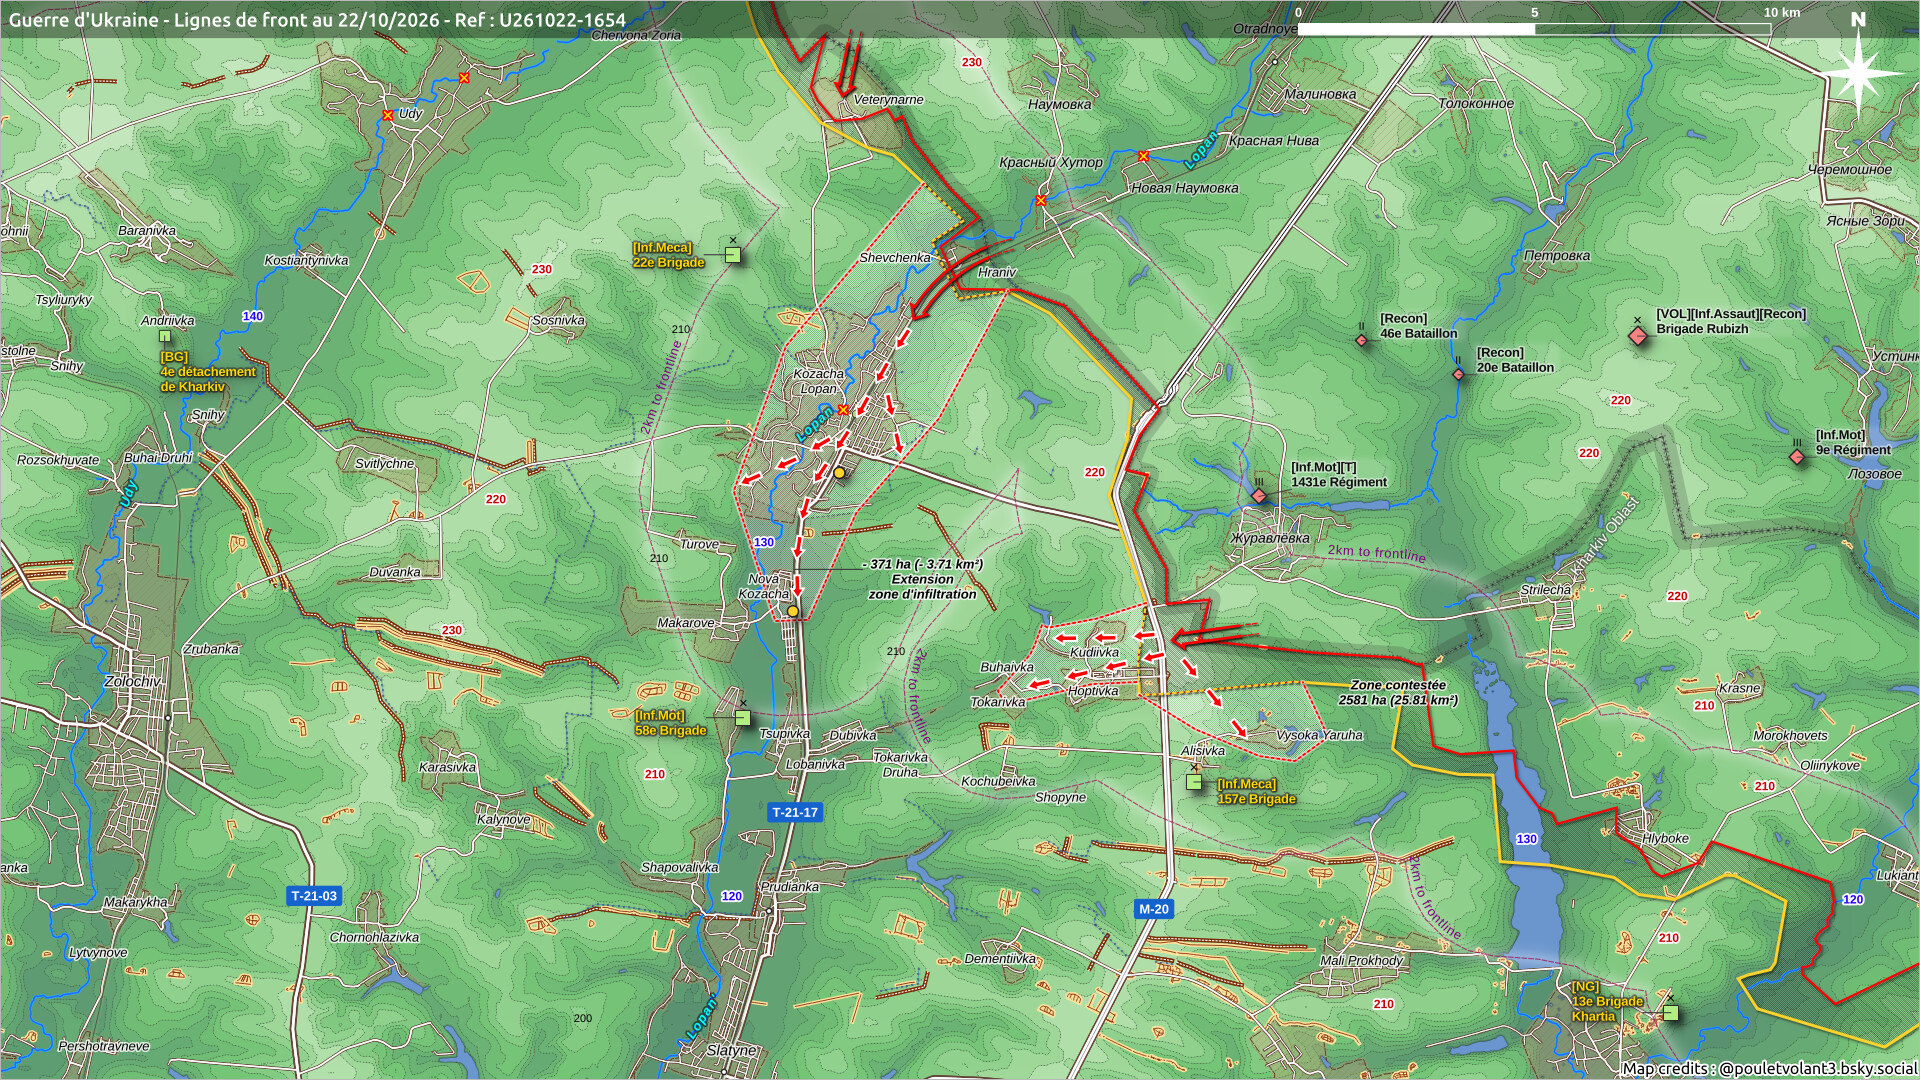Click the 13e Brigade Khartia unit marker
Screen dimensions: 1920x1080
1669,1013
